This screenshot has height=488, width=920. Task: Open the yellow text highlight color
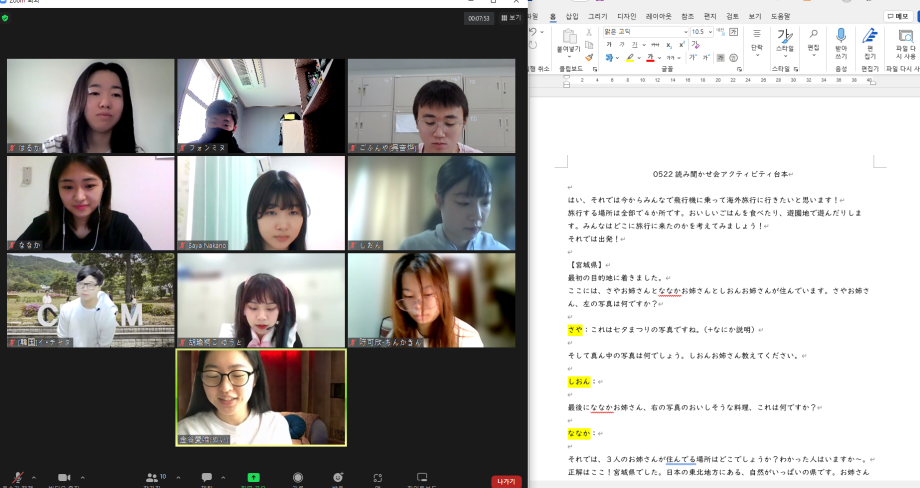point(630,58)
